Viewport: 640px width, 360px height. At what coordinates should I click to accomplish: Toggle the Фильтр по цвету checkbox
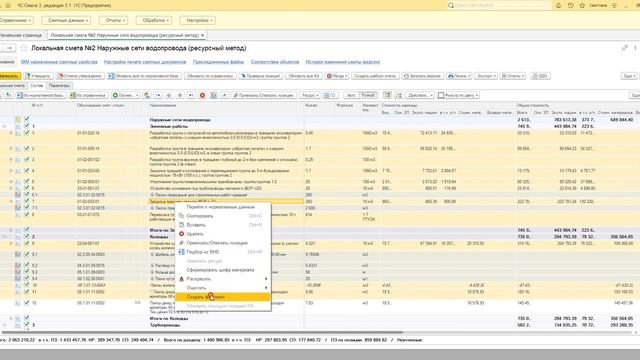(x=441, y=95)
